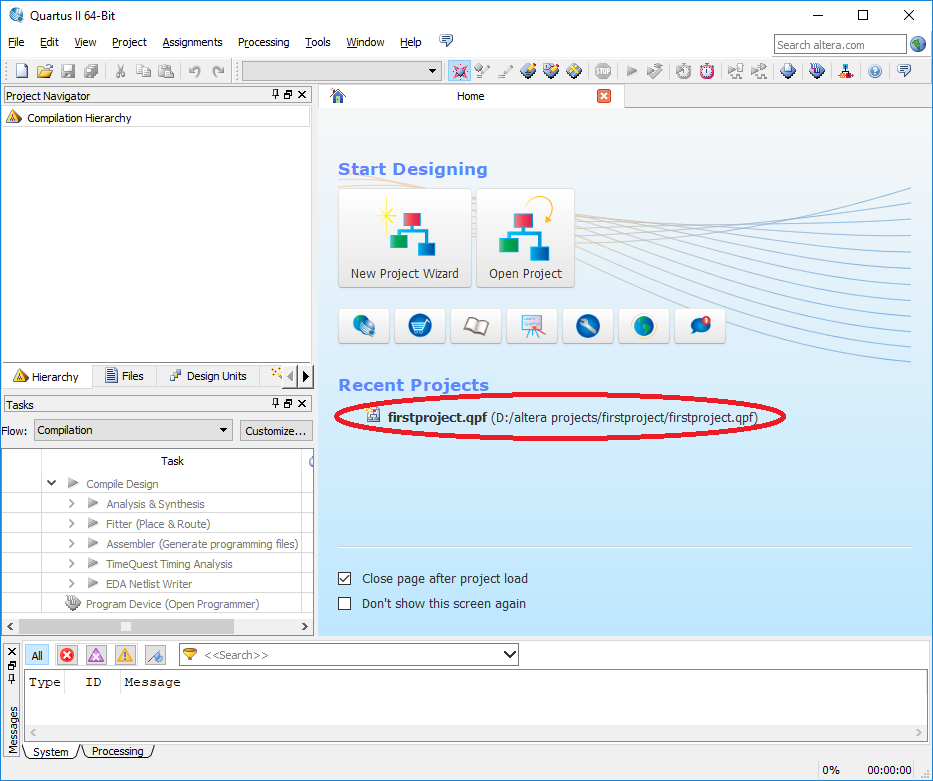933x781 pixels.
Task: Click the New file toolbar icon
Action: (x=21, y=71)
